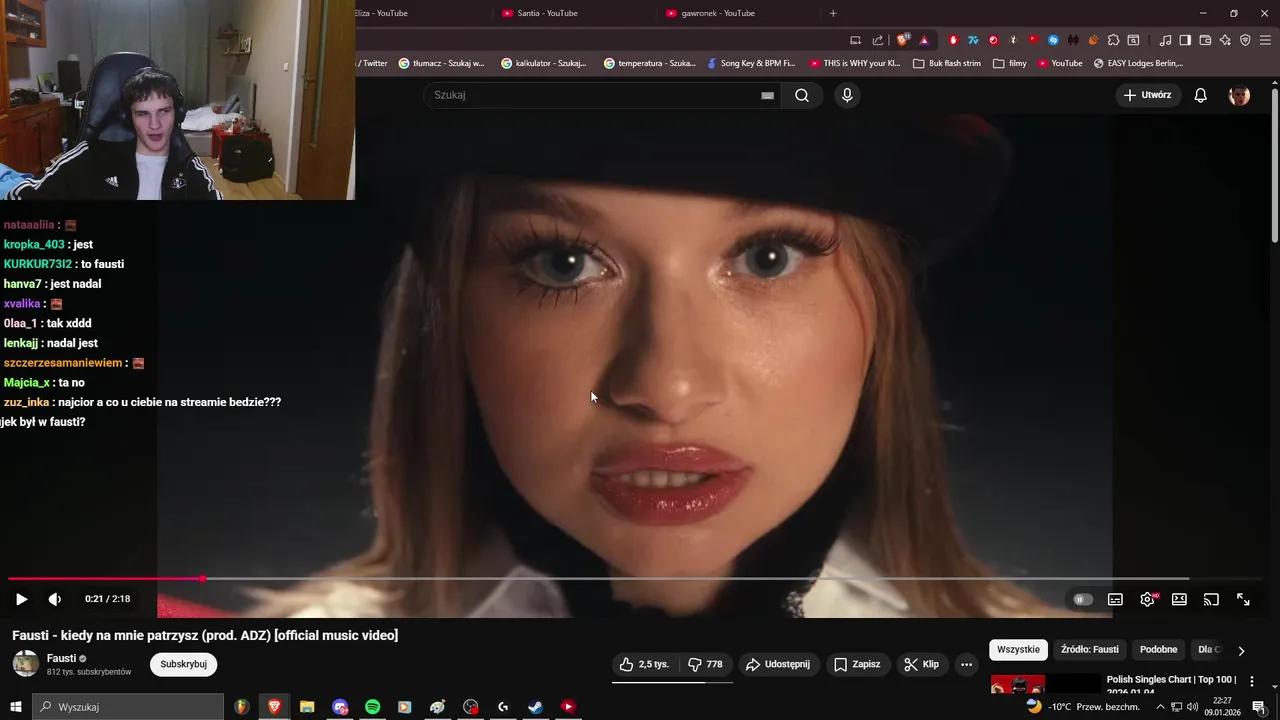
Task: Open Spotify from the taskbar
Action: click(x=372, y=707)
